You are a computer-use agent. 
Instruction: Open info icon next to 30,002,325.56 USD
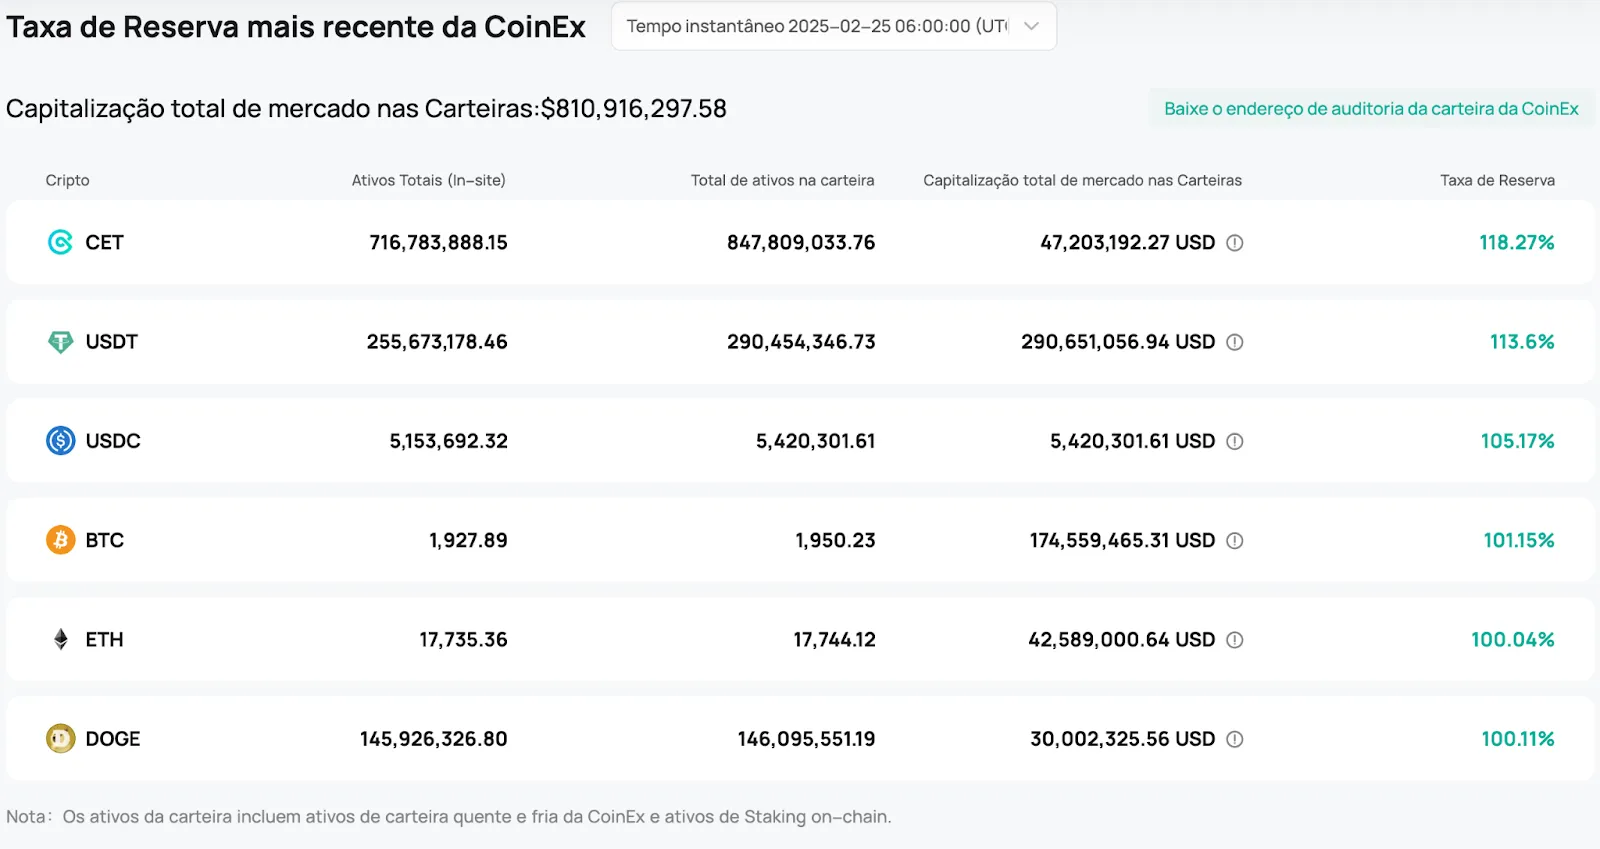[1235, 739]
